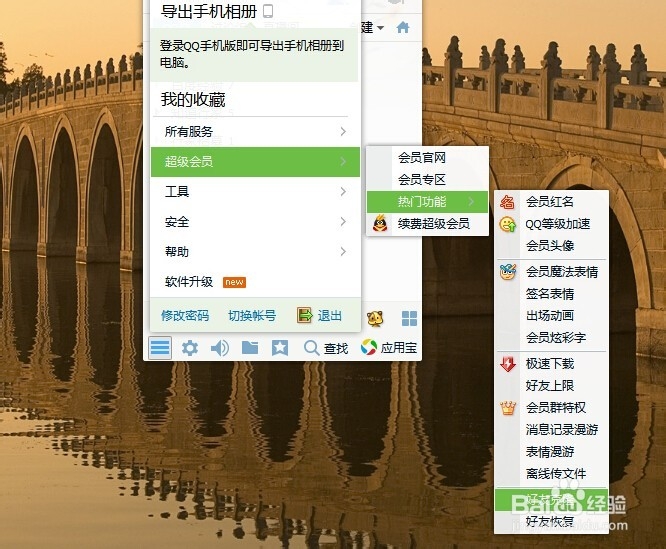
Task: Open the dropdown arrow next to the home icon
Action: (x=381, y=28)
